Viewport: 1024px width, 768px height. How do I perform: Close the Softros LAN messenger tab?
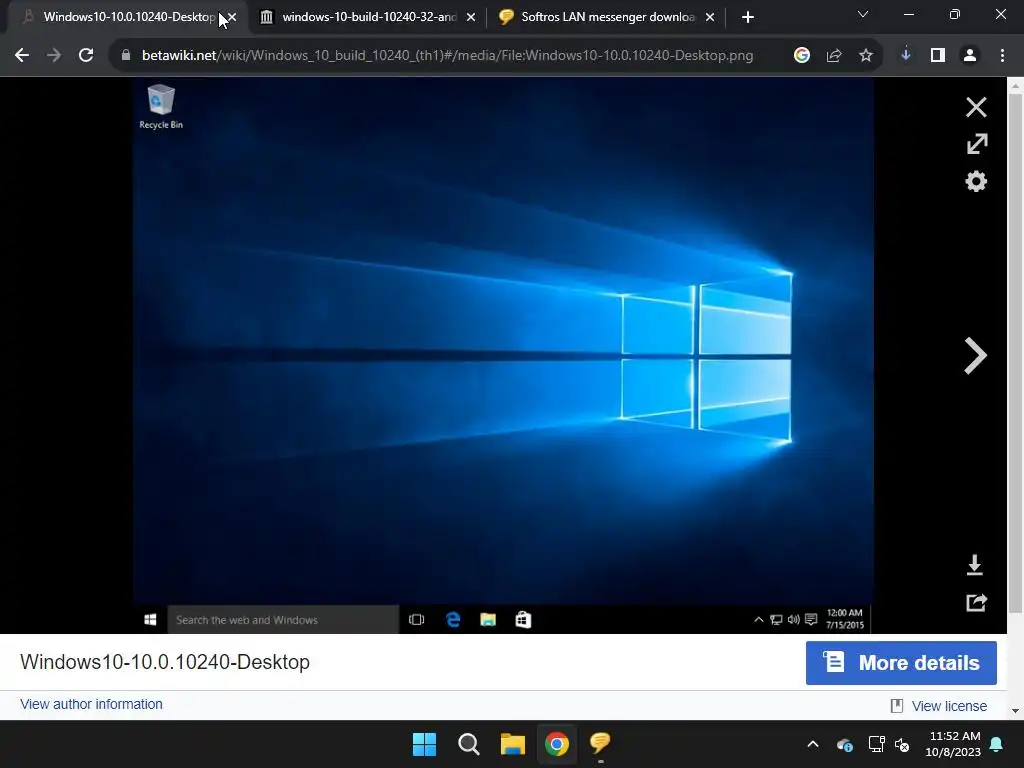point(710,17)
